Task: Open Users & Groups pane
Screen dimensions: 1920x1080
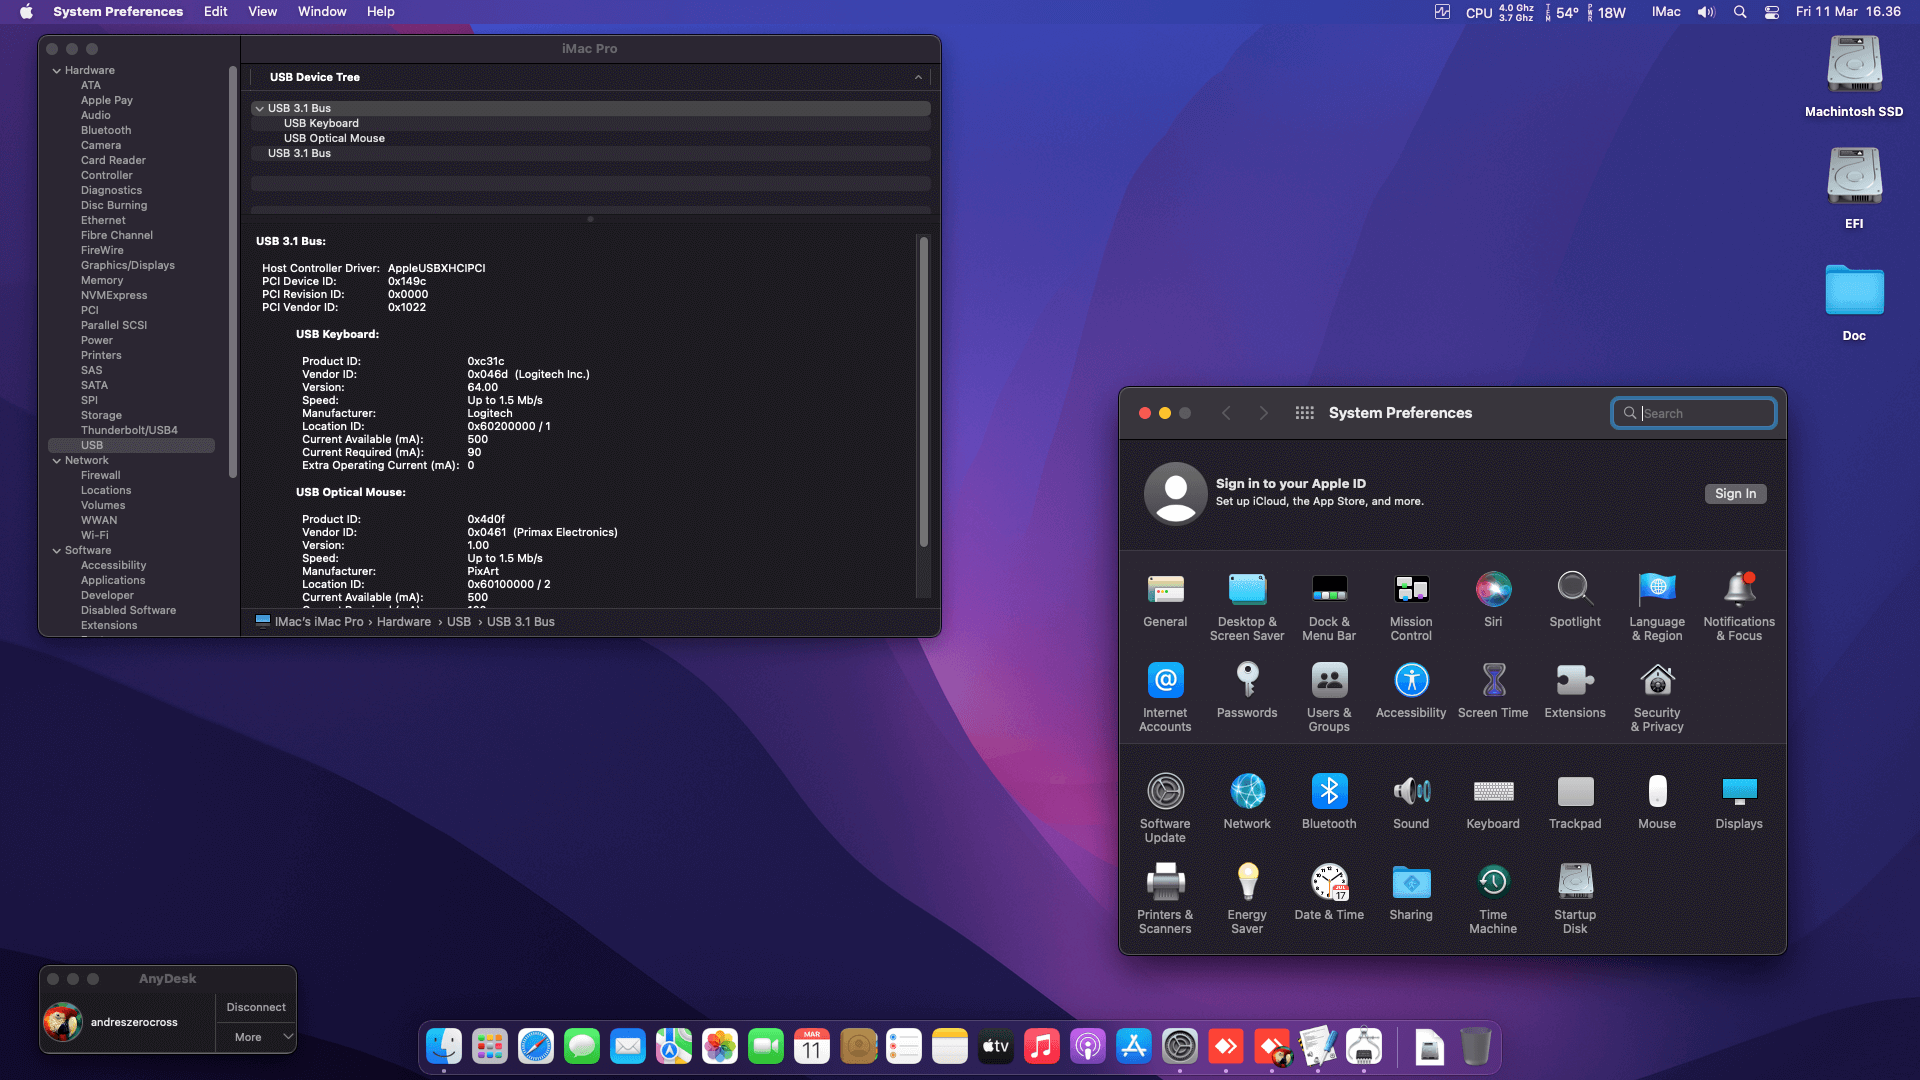Action: [1329, 698]
